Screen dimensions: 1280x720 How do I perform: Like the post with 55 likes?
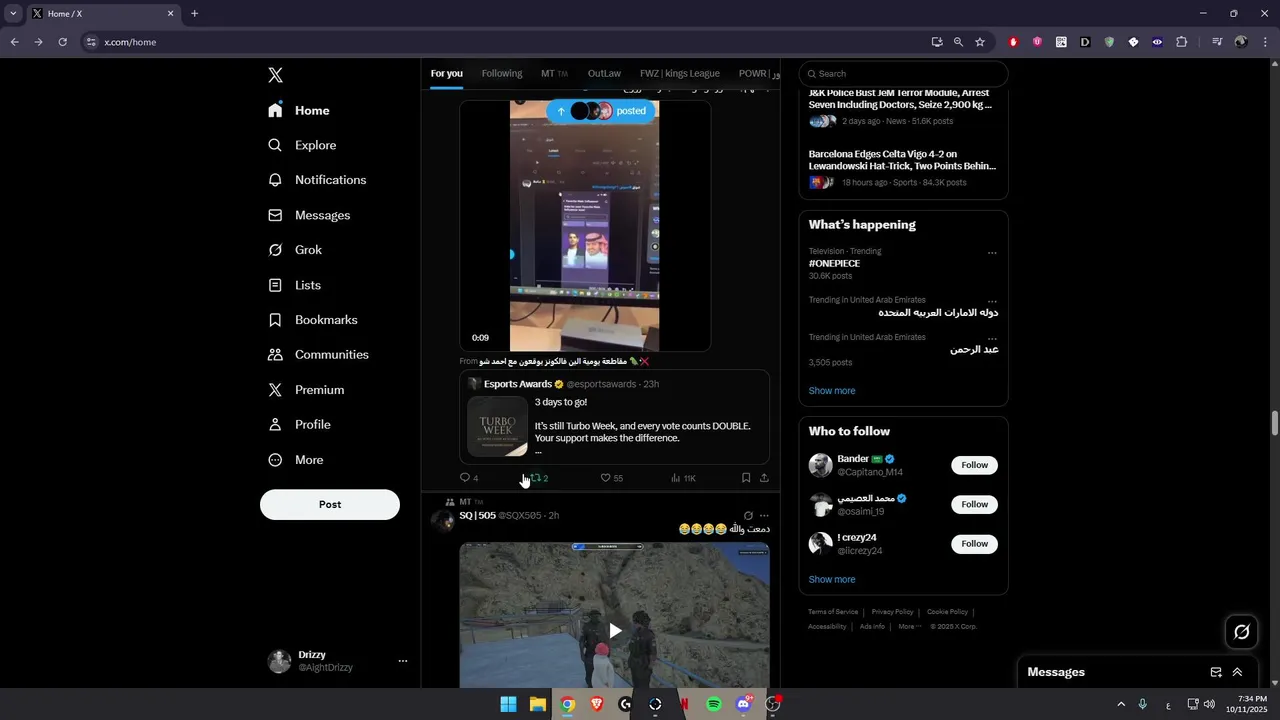pos(611,478)
